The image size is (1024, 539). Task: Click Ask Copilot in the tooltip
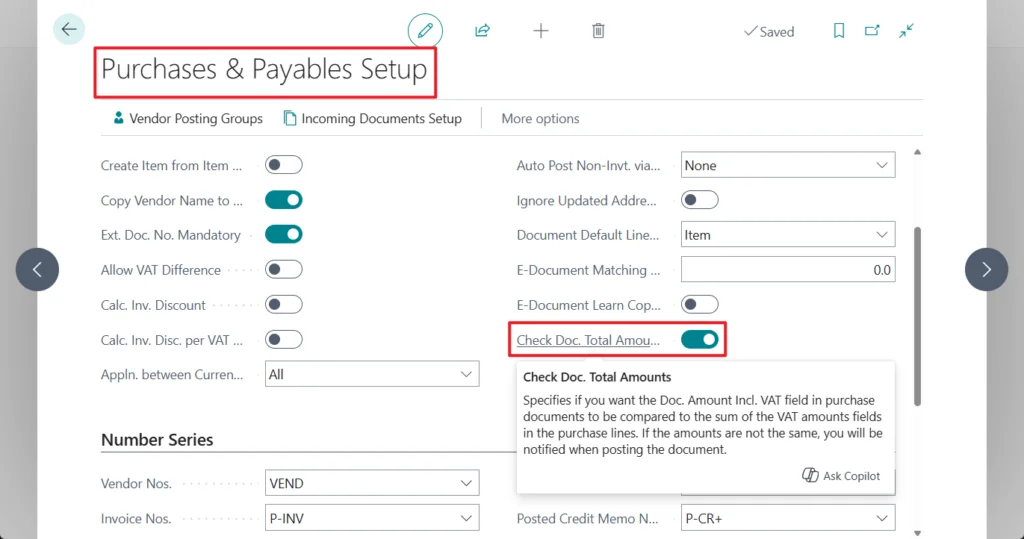841,476
